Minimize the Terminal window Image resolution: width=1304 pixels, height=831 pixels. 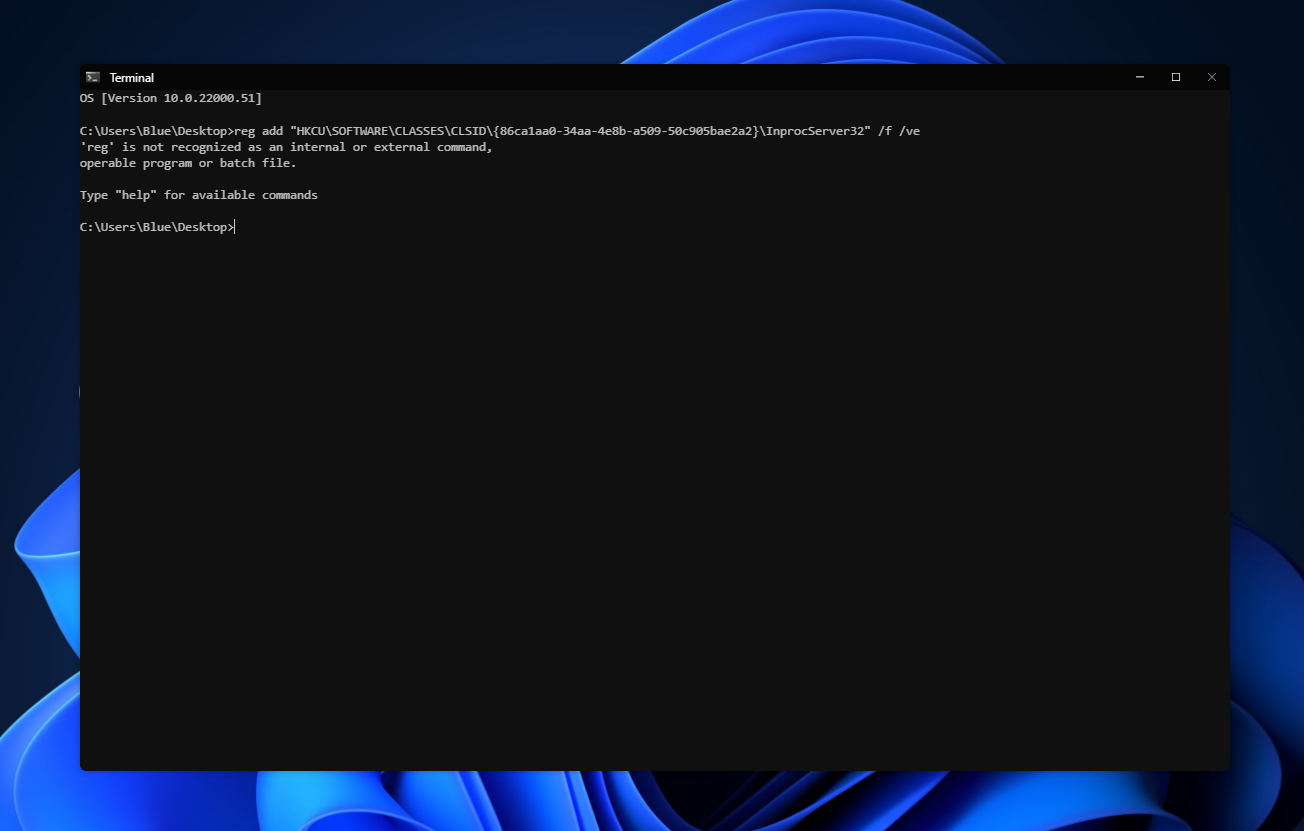(x=1140, y=77)
